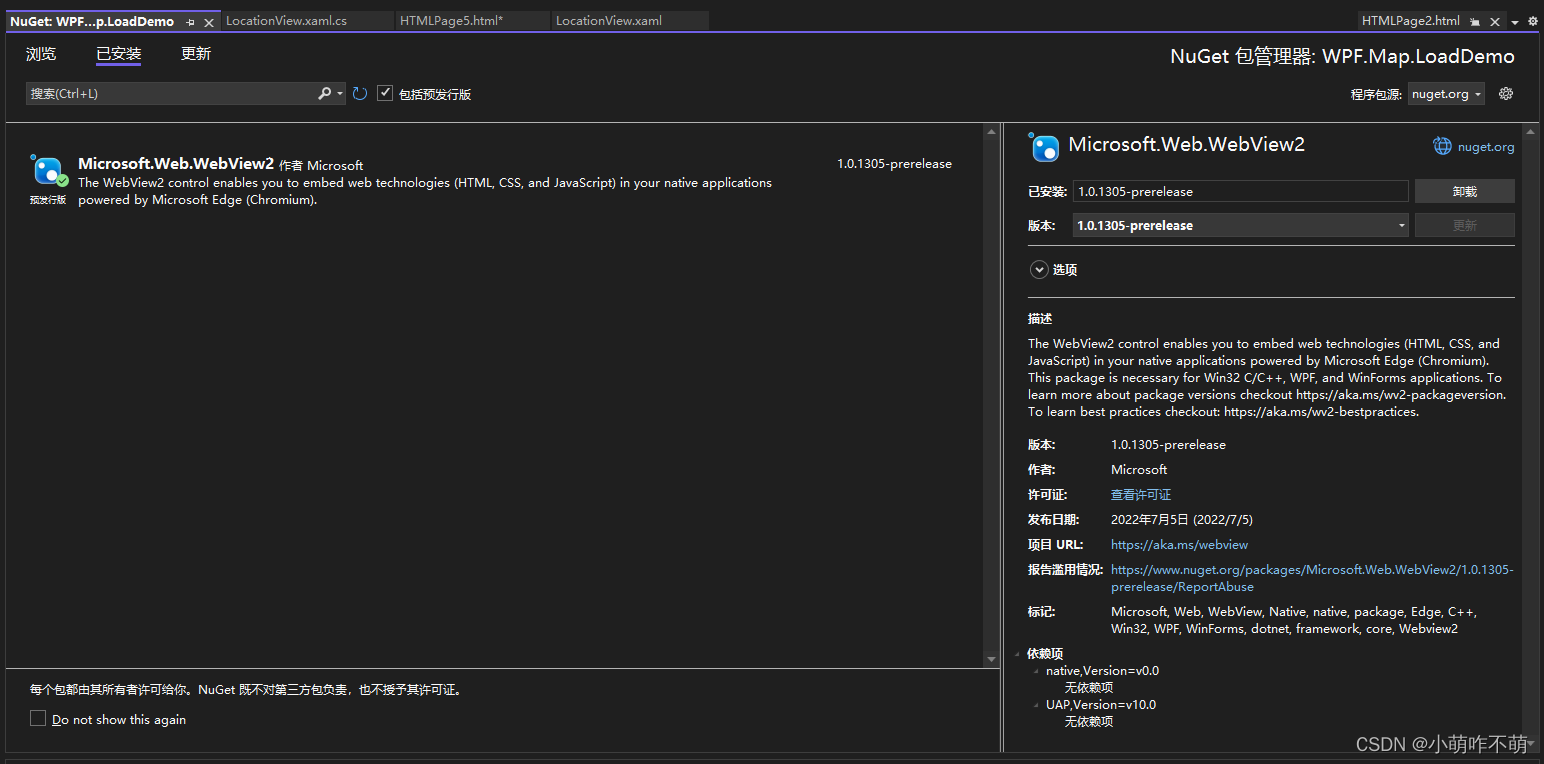The image size is (1544, 764).
Task: Click the 发布日期 value 2022年7月5日
Action: tap(1182, 520)
